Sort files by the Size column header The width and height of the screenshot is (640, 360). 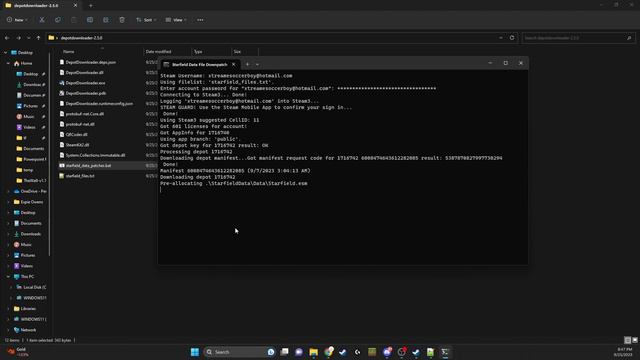(x=237, y=52)
